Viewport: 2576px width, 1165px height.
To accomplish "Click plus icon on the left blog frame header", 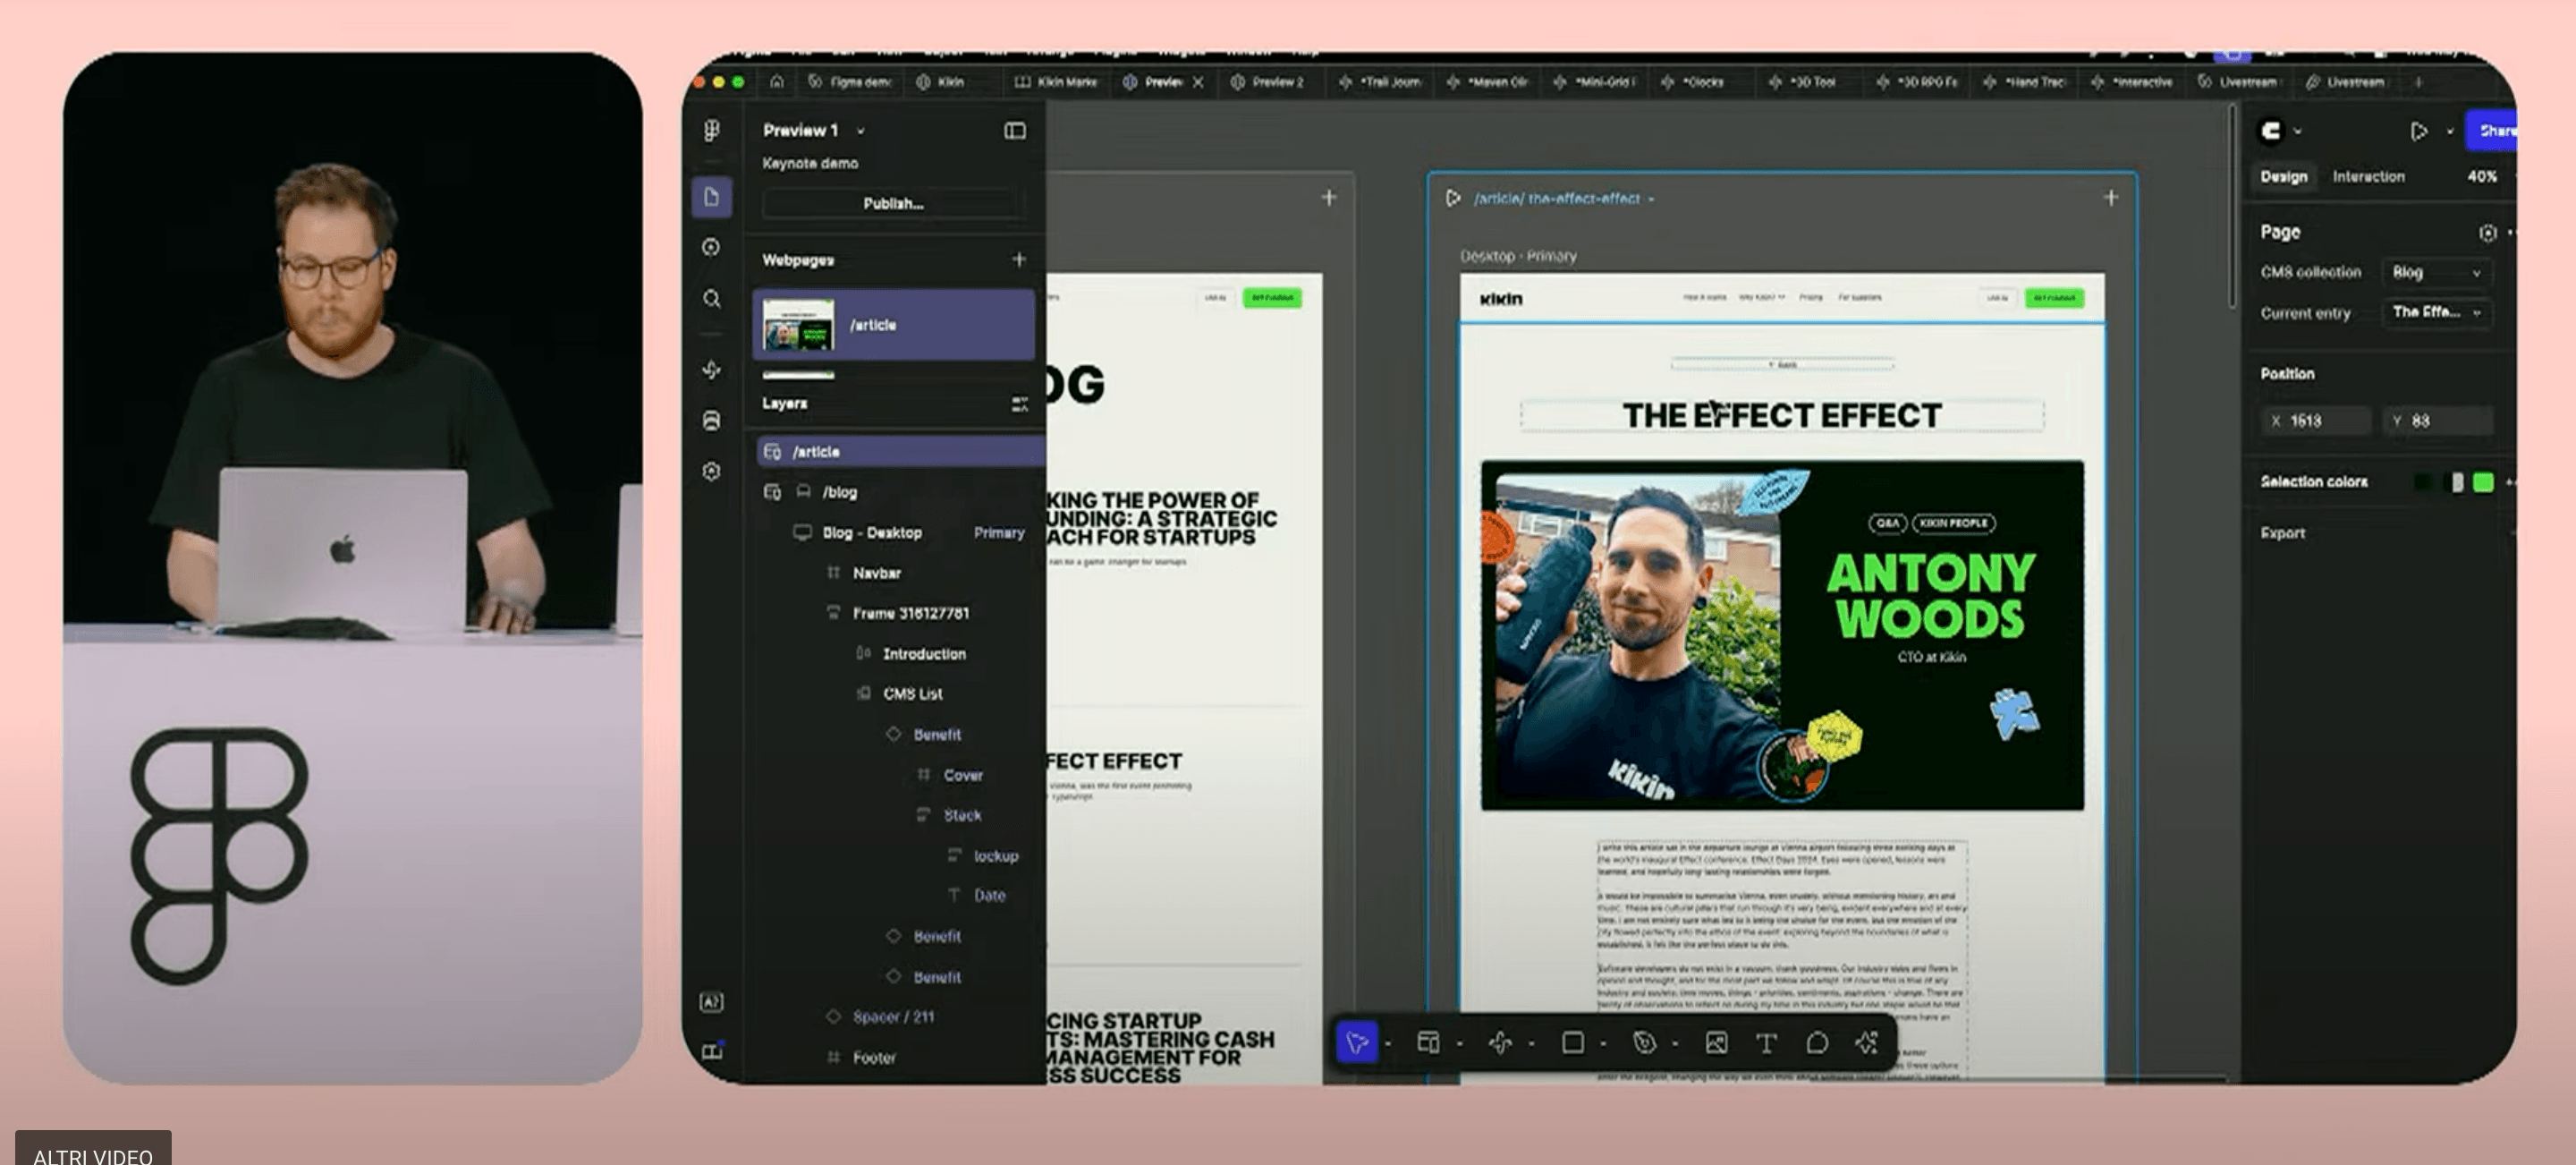I will coord(1329,198).
